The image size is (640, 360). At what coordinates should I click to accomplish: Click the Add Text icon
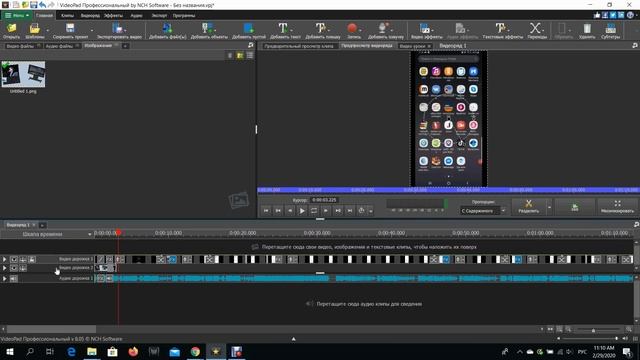283,28
